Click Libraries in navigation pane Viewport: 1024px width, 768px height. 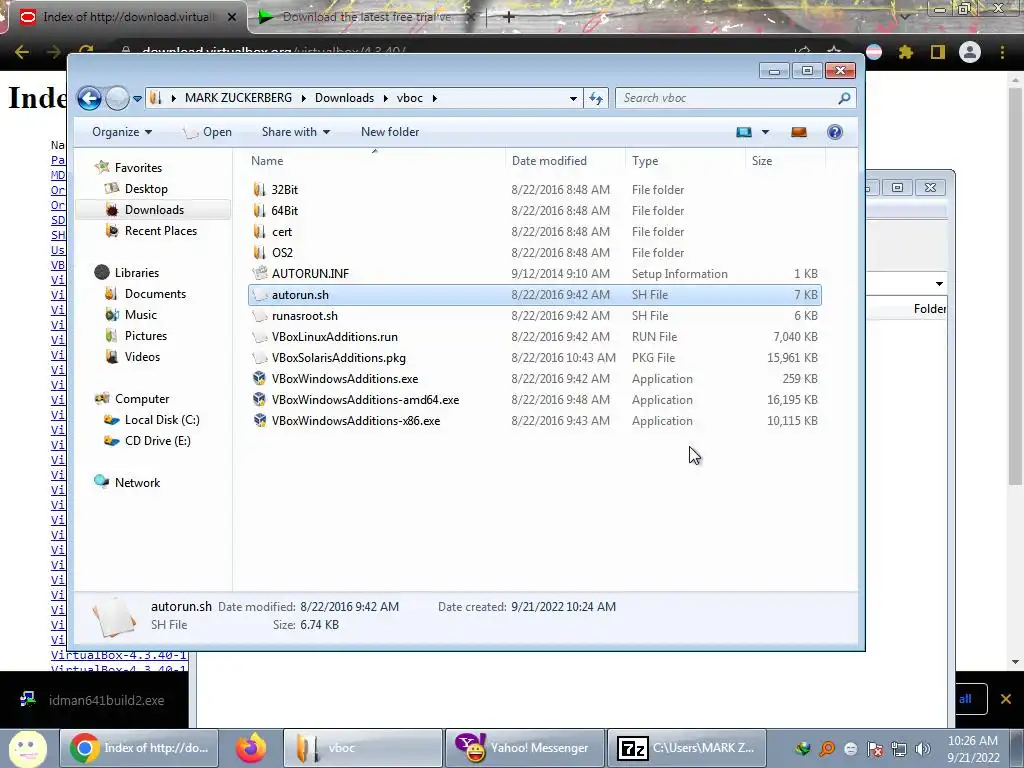tap(136, 273)
